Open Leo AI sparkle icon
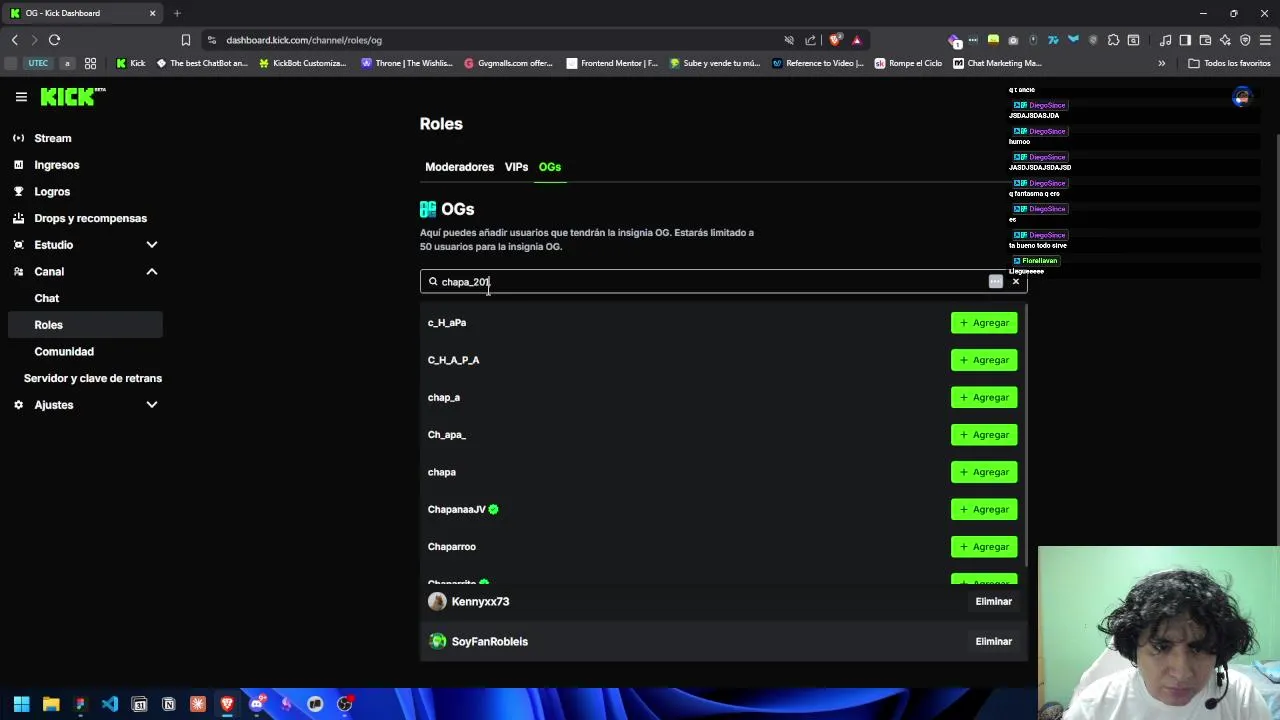 [x=1225, y=40]
